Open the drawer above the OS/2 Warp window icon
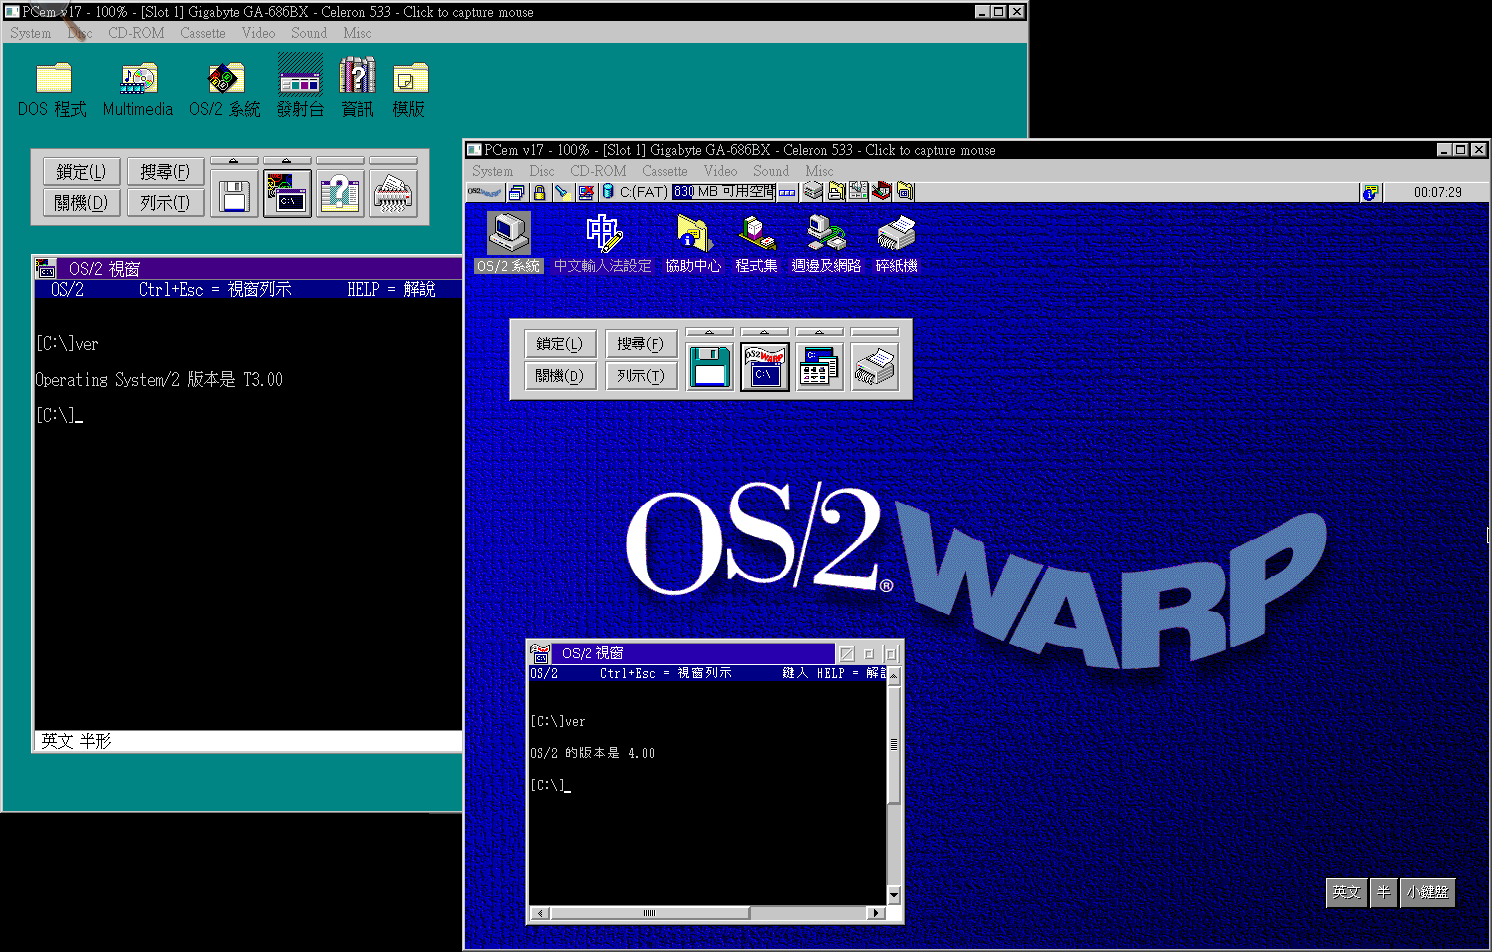 [x=765, y=332]
